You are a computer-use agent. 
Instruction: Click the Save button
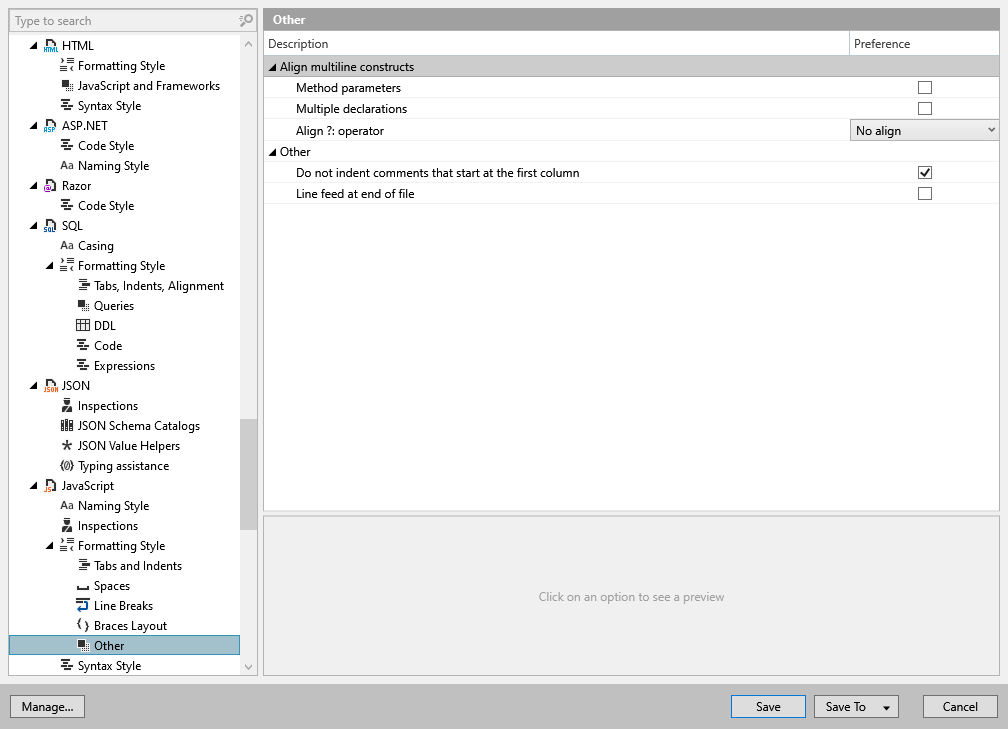pyautogui.click(x=768, y=707)
